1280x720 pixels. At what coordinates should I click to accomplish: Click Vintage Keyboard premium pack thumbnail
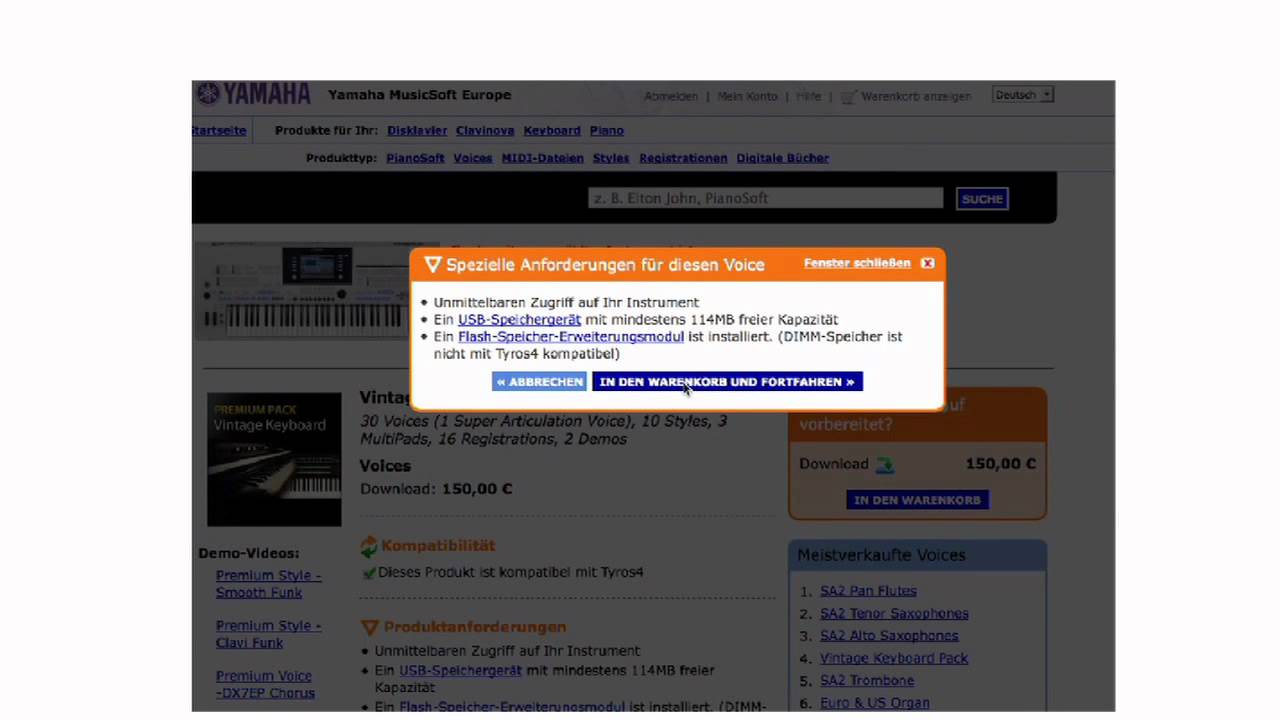(274, 459)
